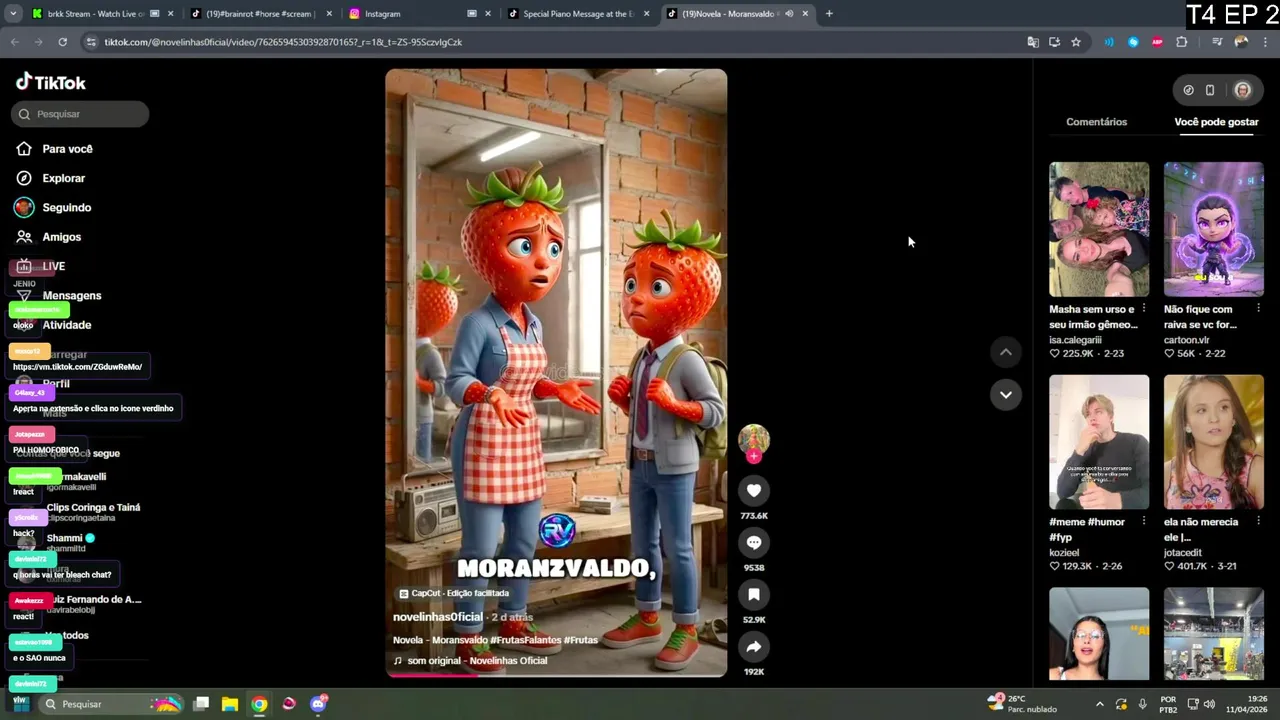Switch to Você pode gostar tab
Viewport: 1280px width, 720px height.
(1216, 122)
